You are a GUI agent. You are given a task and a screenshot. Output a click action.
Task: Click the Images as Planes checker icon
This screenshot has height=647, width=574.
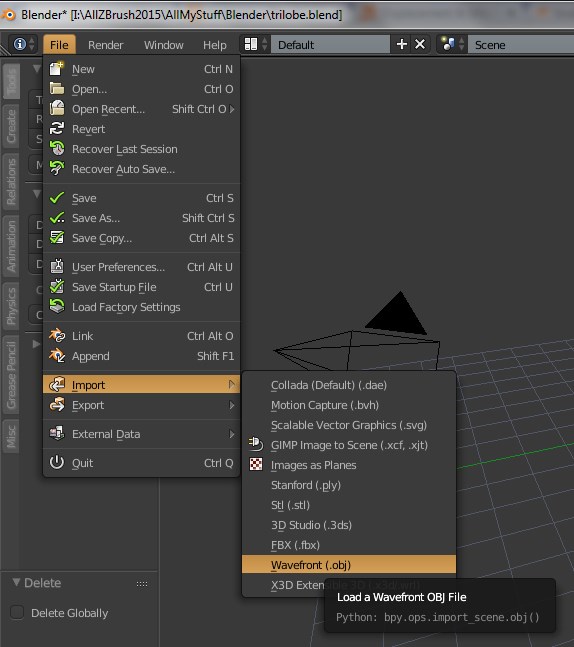coord(256,464)
